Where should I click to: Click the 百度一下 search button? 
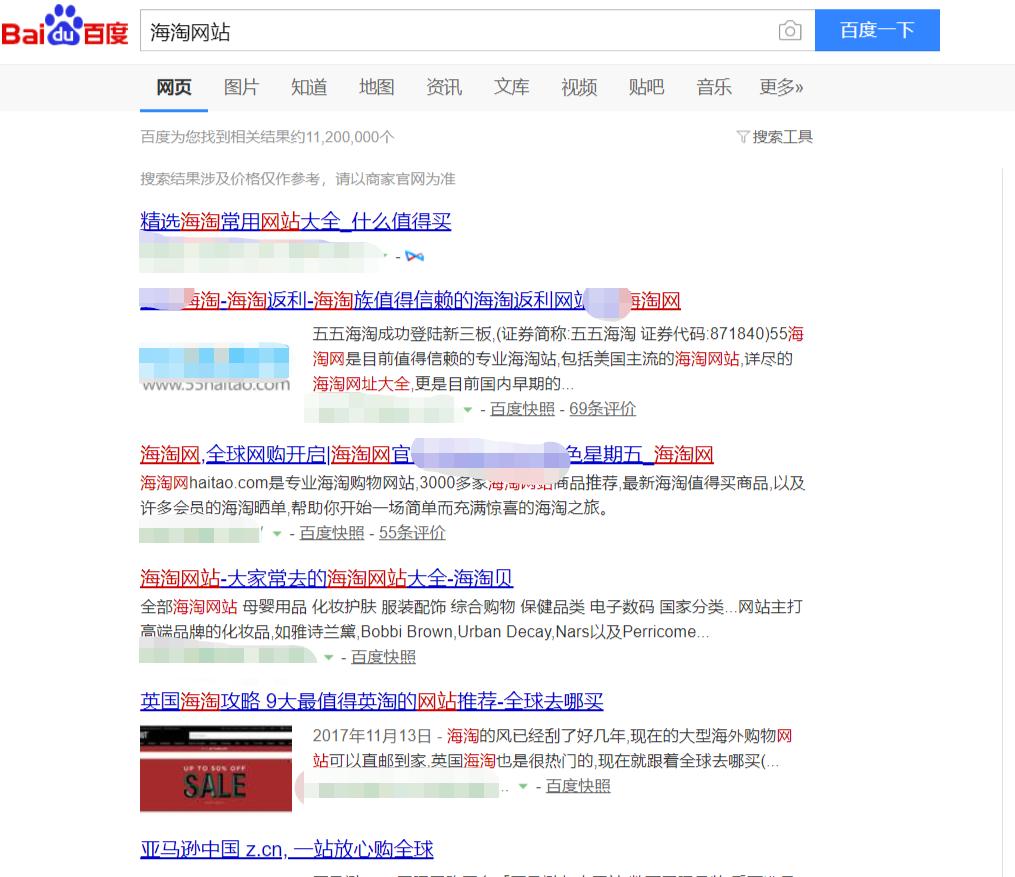click(877, 30)
